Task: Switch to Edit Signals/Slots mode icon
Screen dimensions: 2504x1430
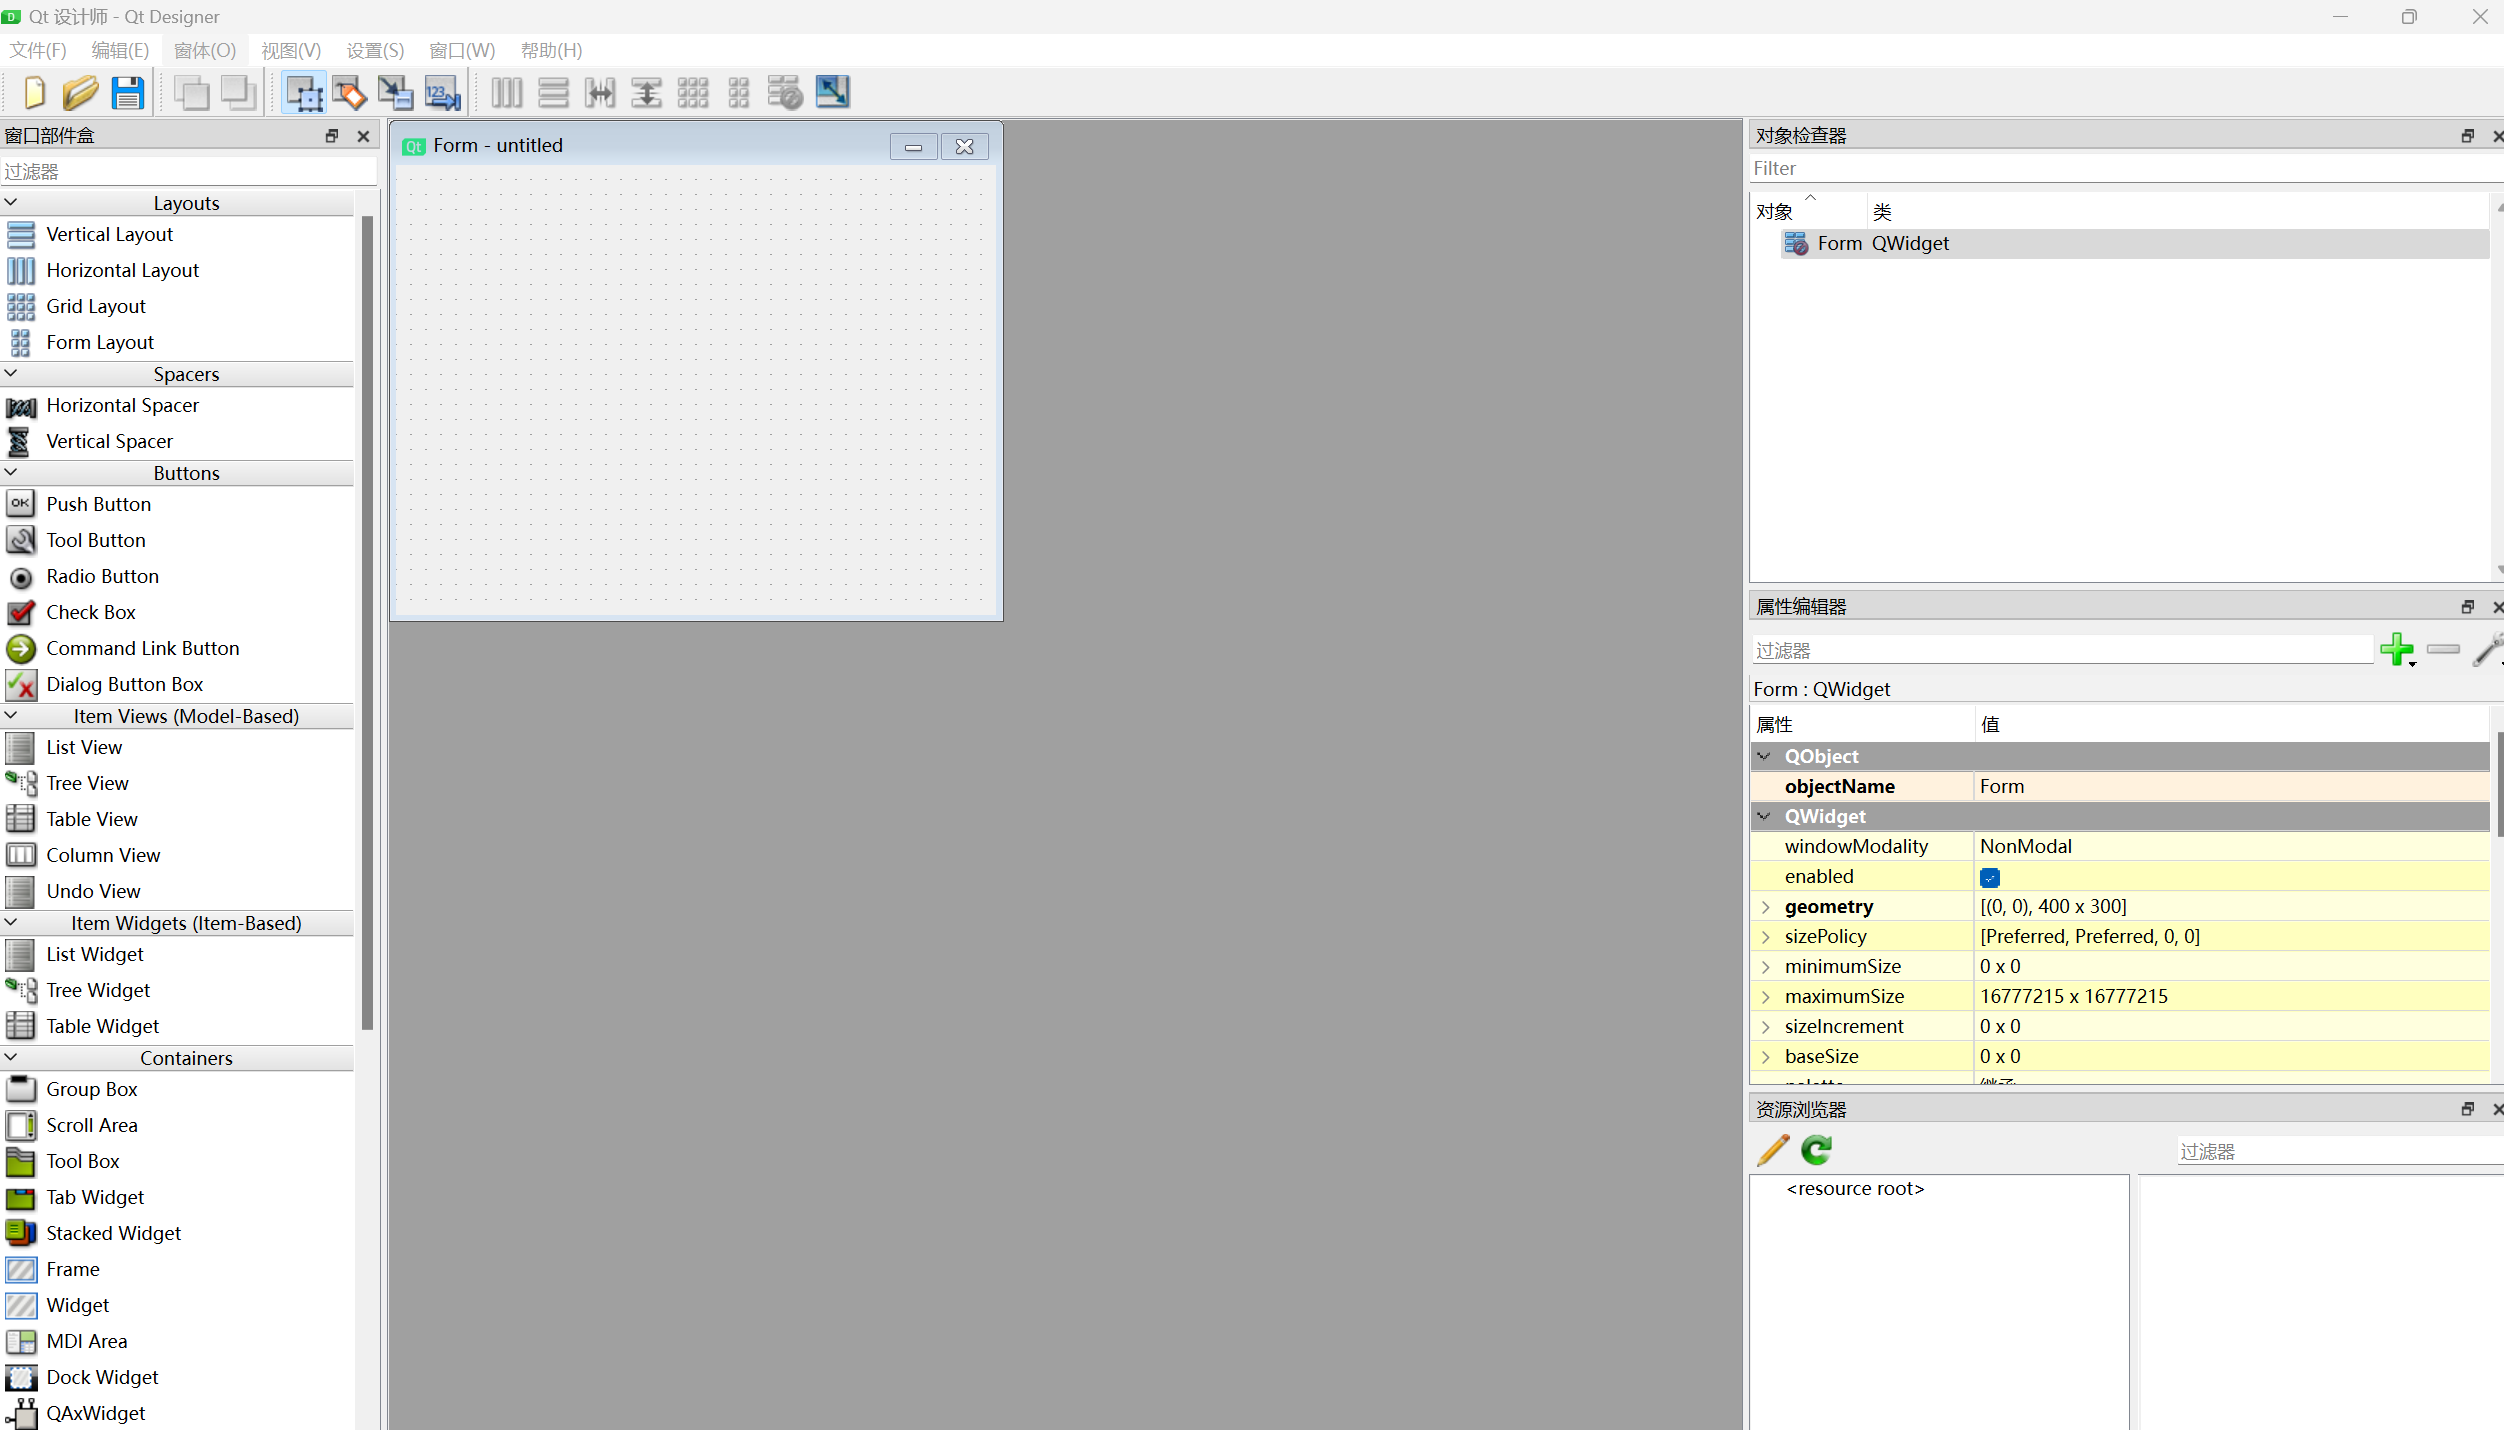Action: pos(349,93)
